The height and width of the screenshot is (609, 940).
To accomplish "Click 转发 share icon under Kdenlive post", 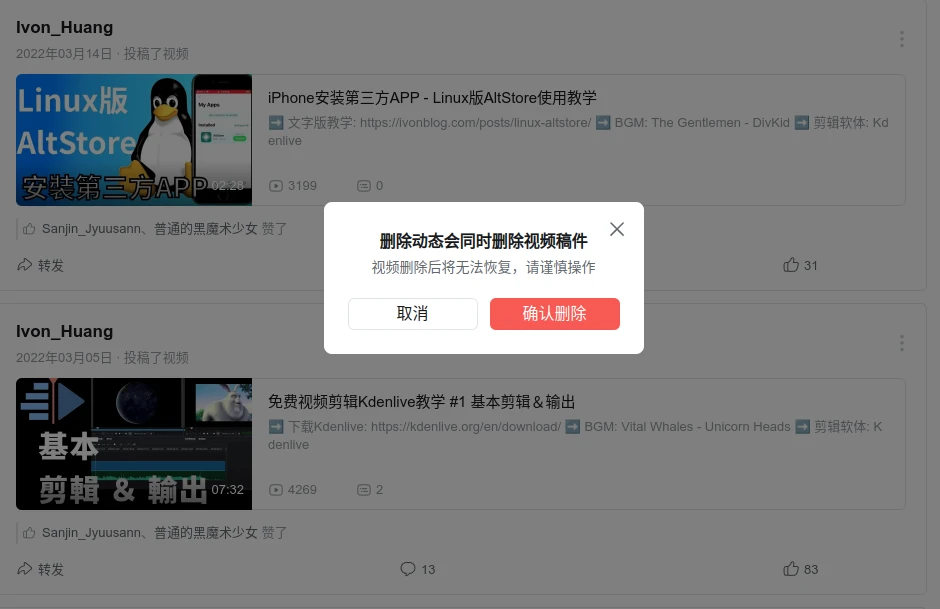I will pos(26,569).
